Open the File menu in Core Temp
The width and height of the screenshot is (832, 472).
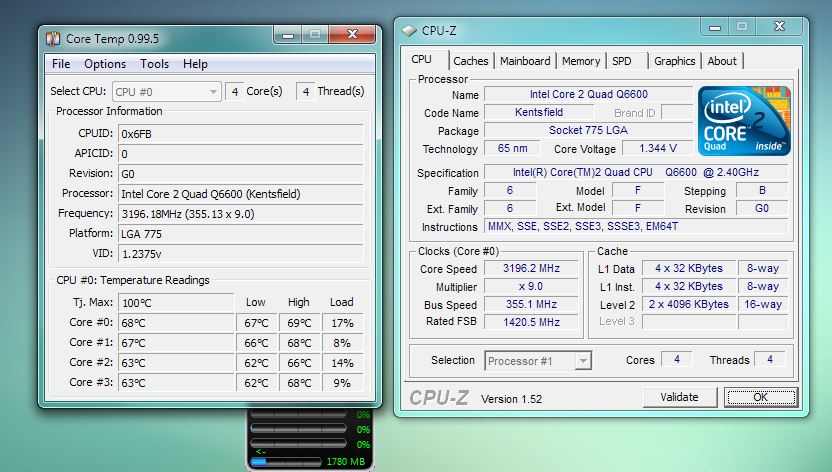(61, 64)
